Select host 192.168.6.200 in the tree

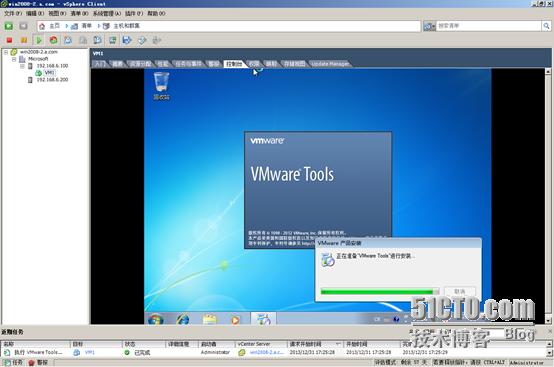click(x=52, y=80)
